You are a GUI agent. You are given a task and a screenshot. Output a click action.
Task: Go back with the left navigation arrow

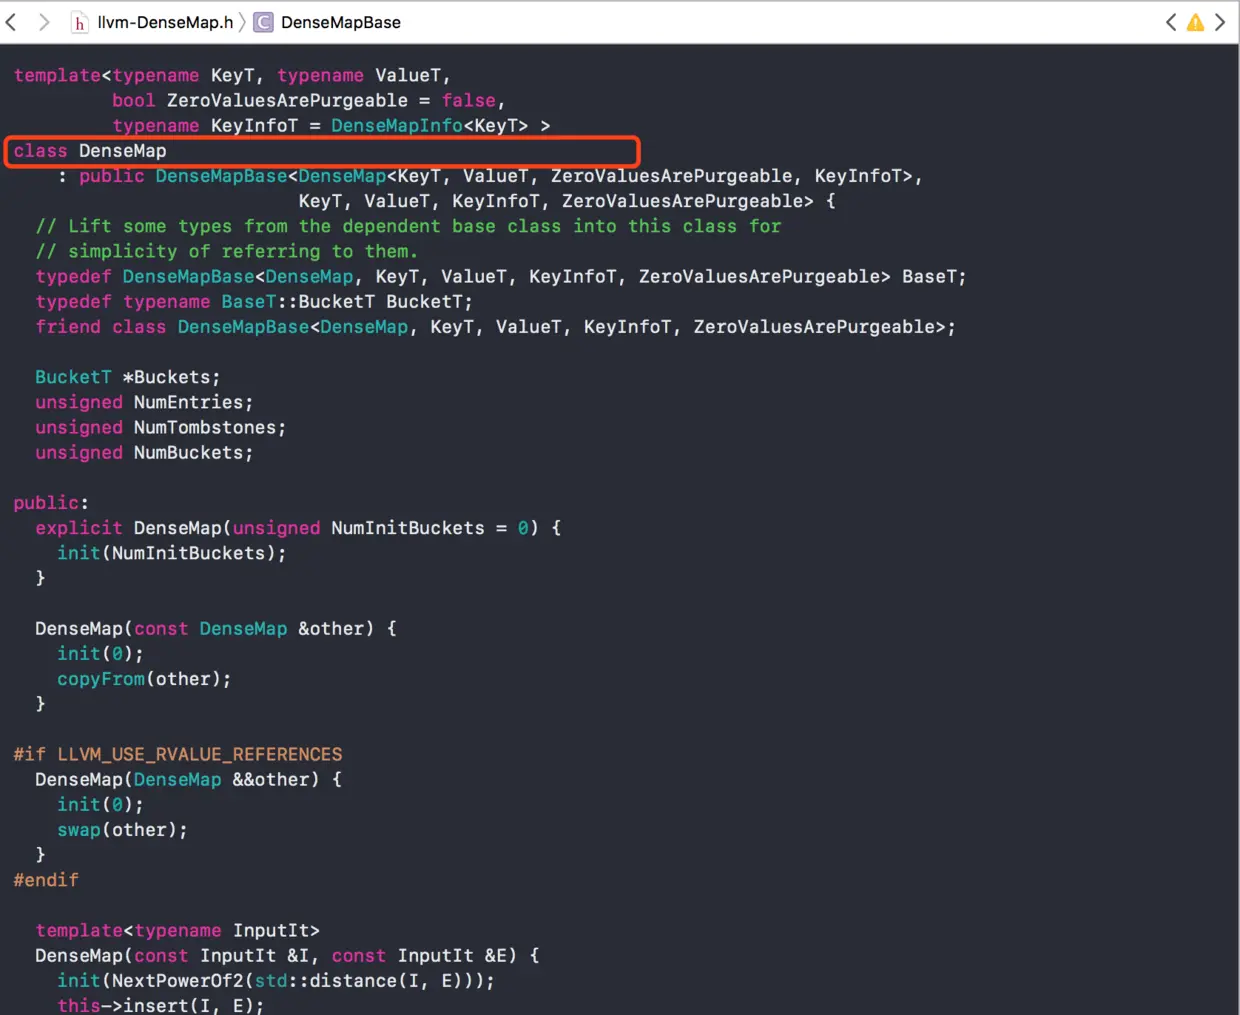11,22
